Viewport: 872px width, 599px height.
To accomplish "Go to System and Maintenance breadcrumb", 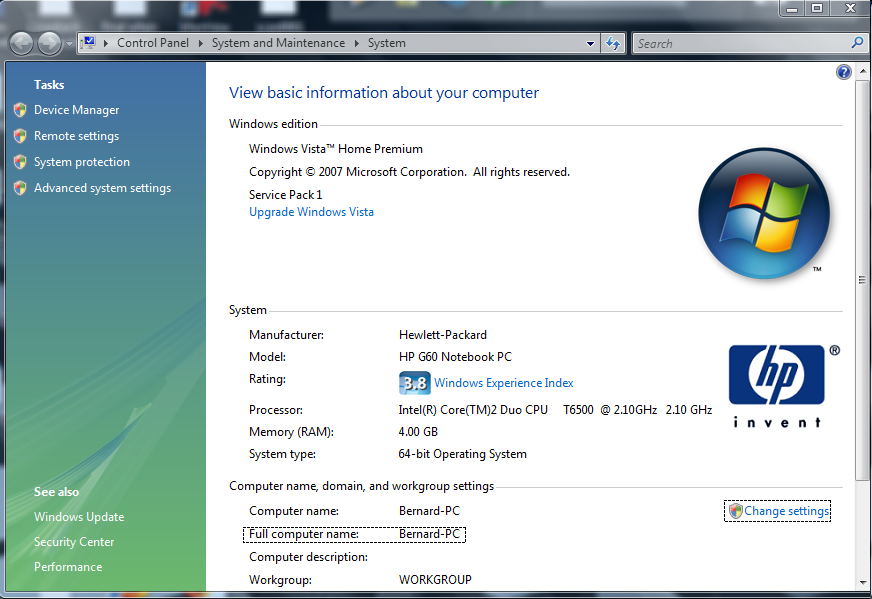I will [278, 43].
